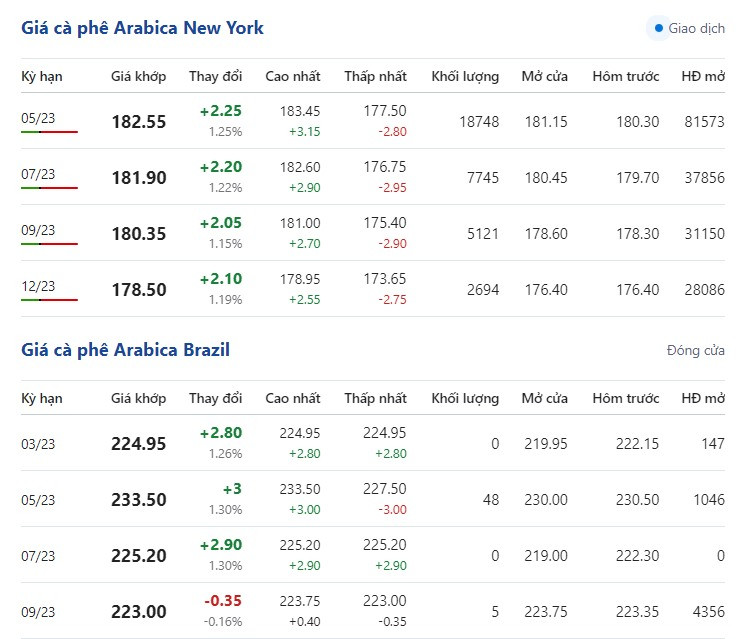
Task: Click the 233.50 matched price in Brazil table
Action: [139, 500]
